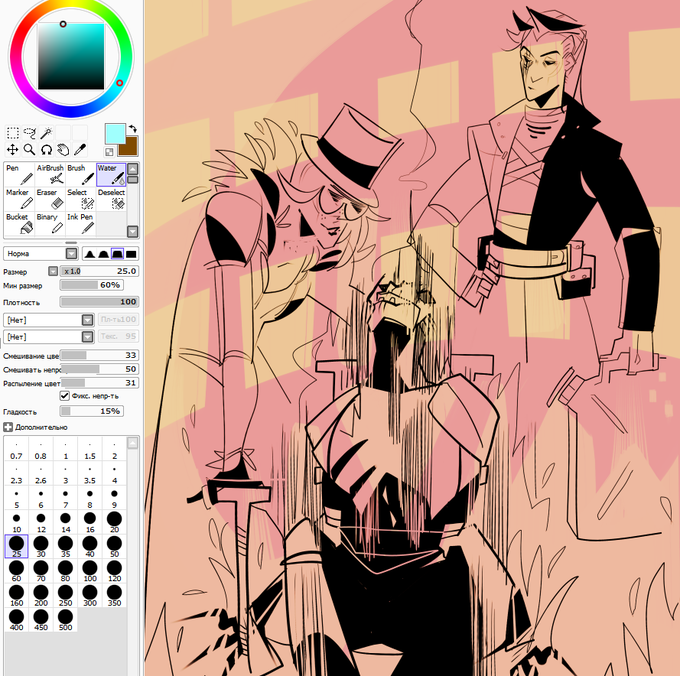Expand the Дополнительно advanced settings section
The image size is (680, 676).
[x=36, y=427]
